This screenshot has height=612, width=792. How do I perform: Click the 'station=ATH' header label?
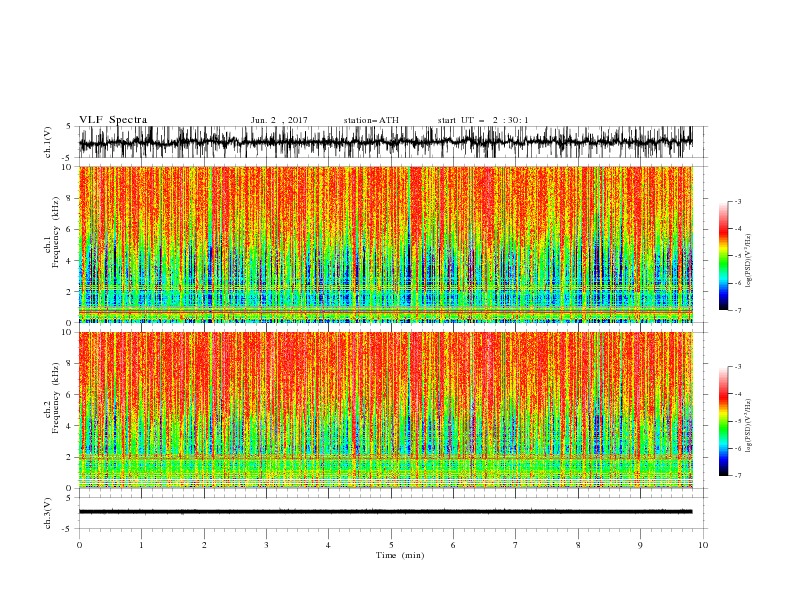[x=371, y=120]
